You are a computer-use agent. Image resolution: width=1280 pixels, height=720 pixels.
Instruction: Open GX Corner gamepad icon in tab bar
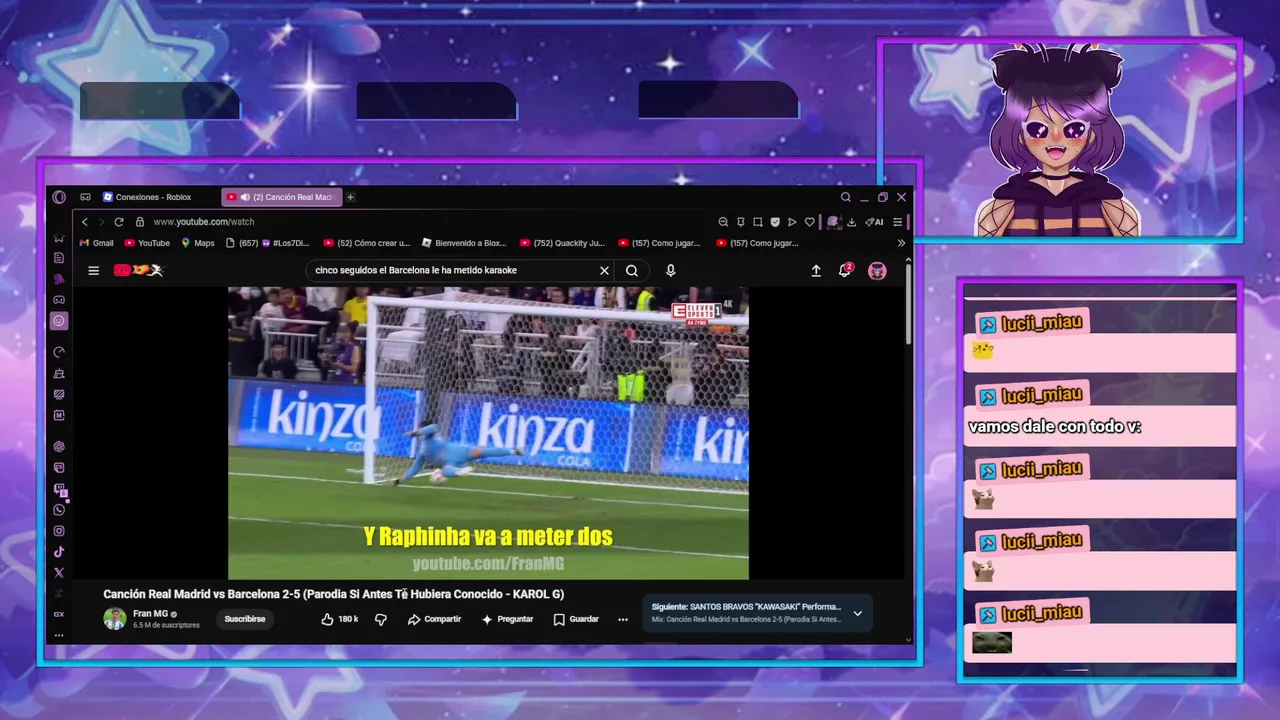[85, 197]
